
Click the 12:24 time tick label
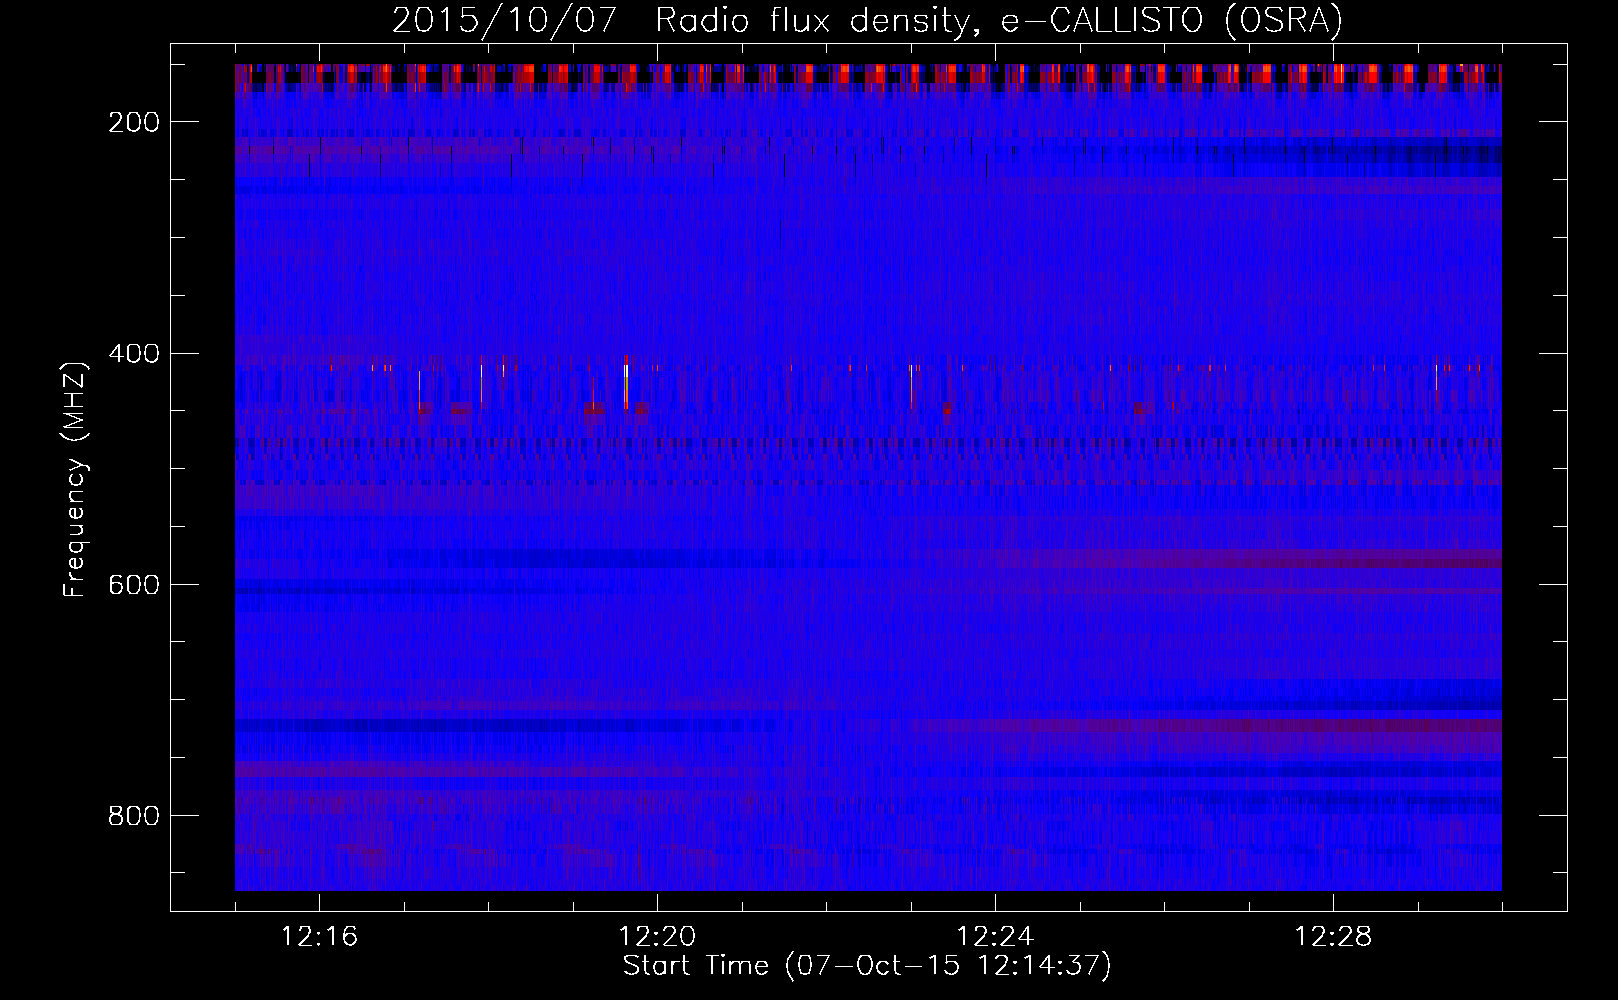pos(995,937)
